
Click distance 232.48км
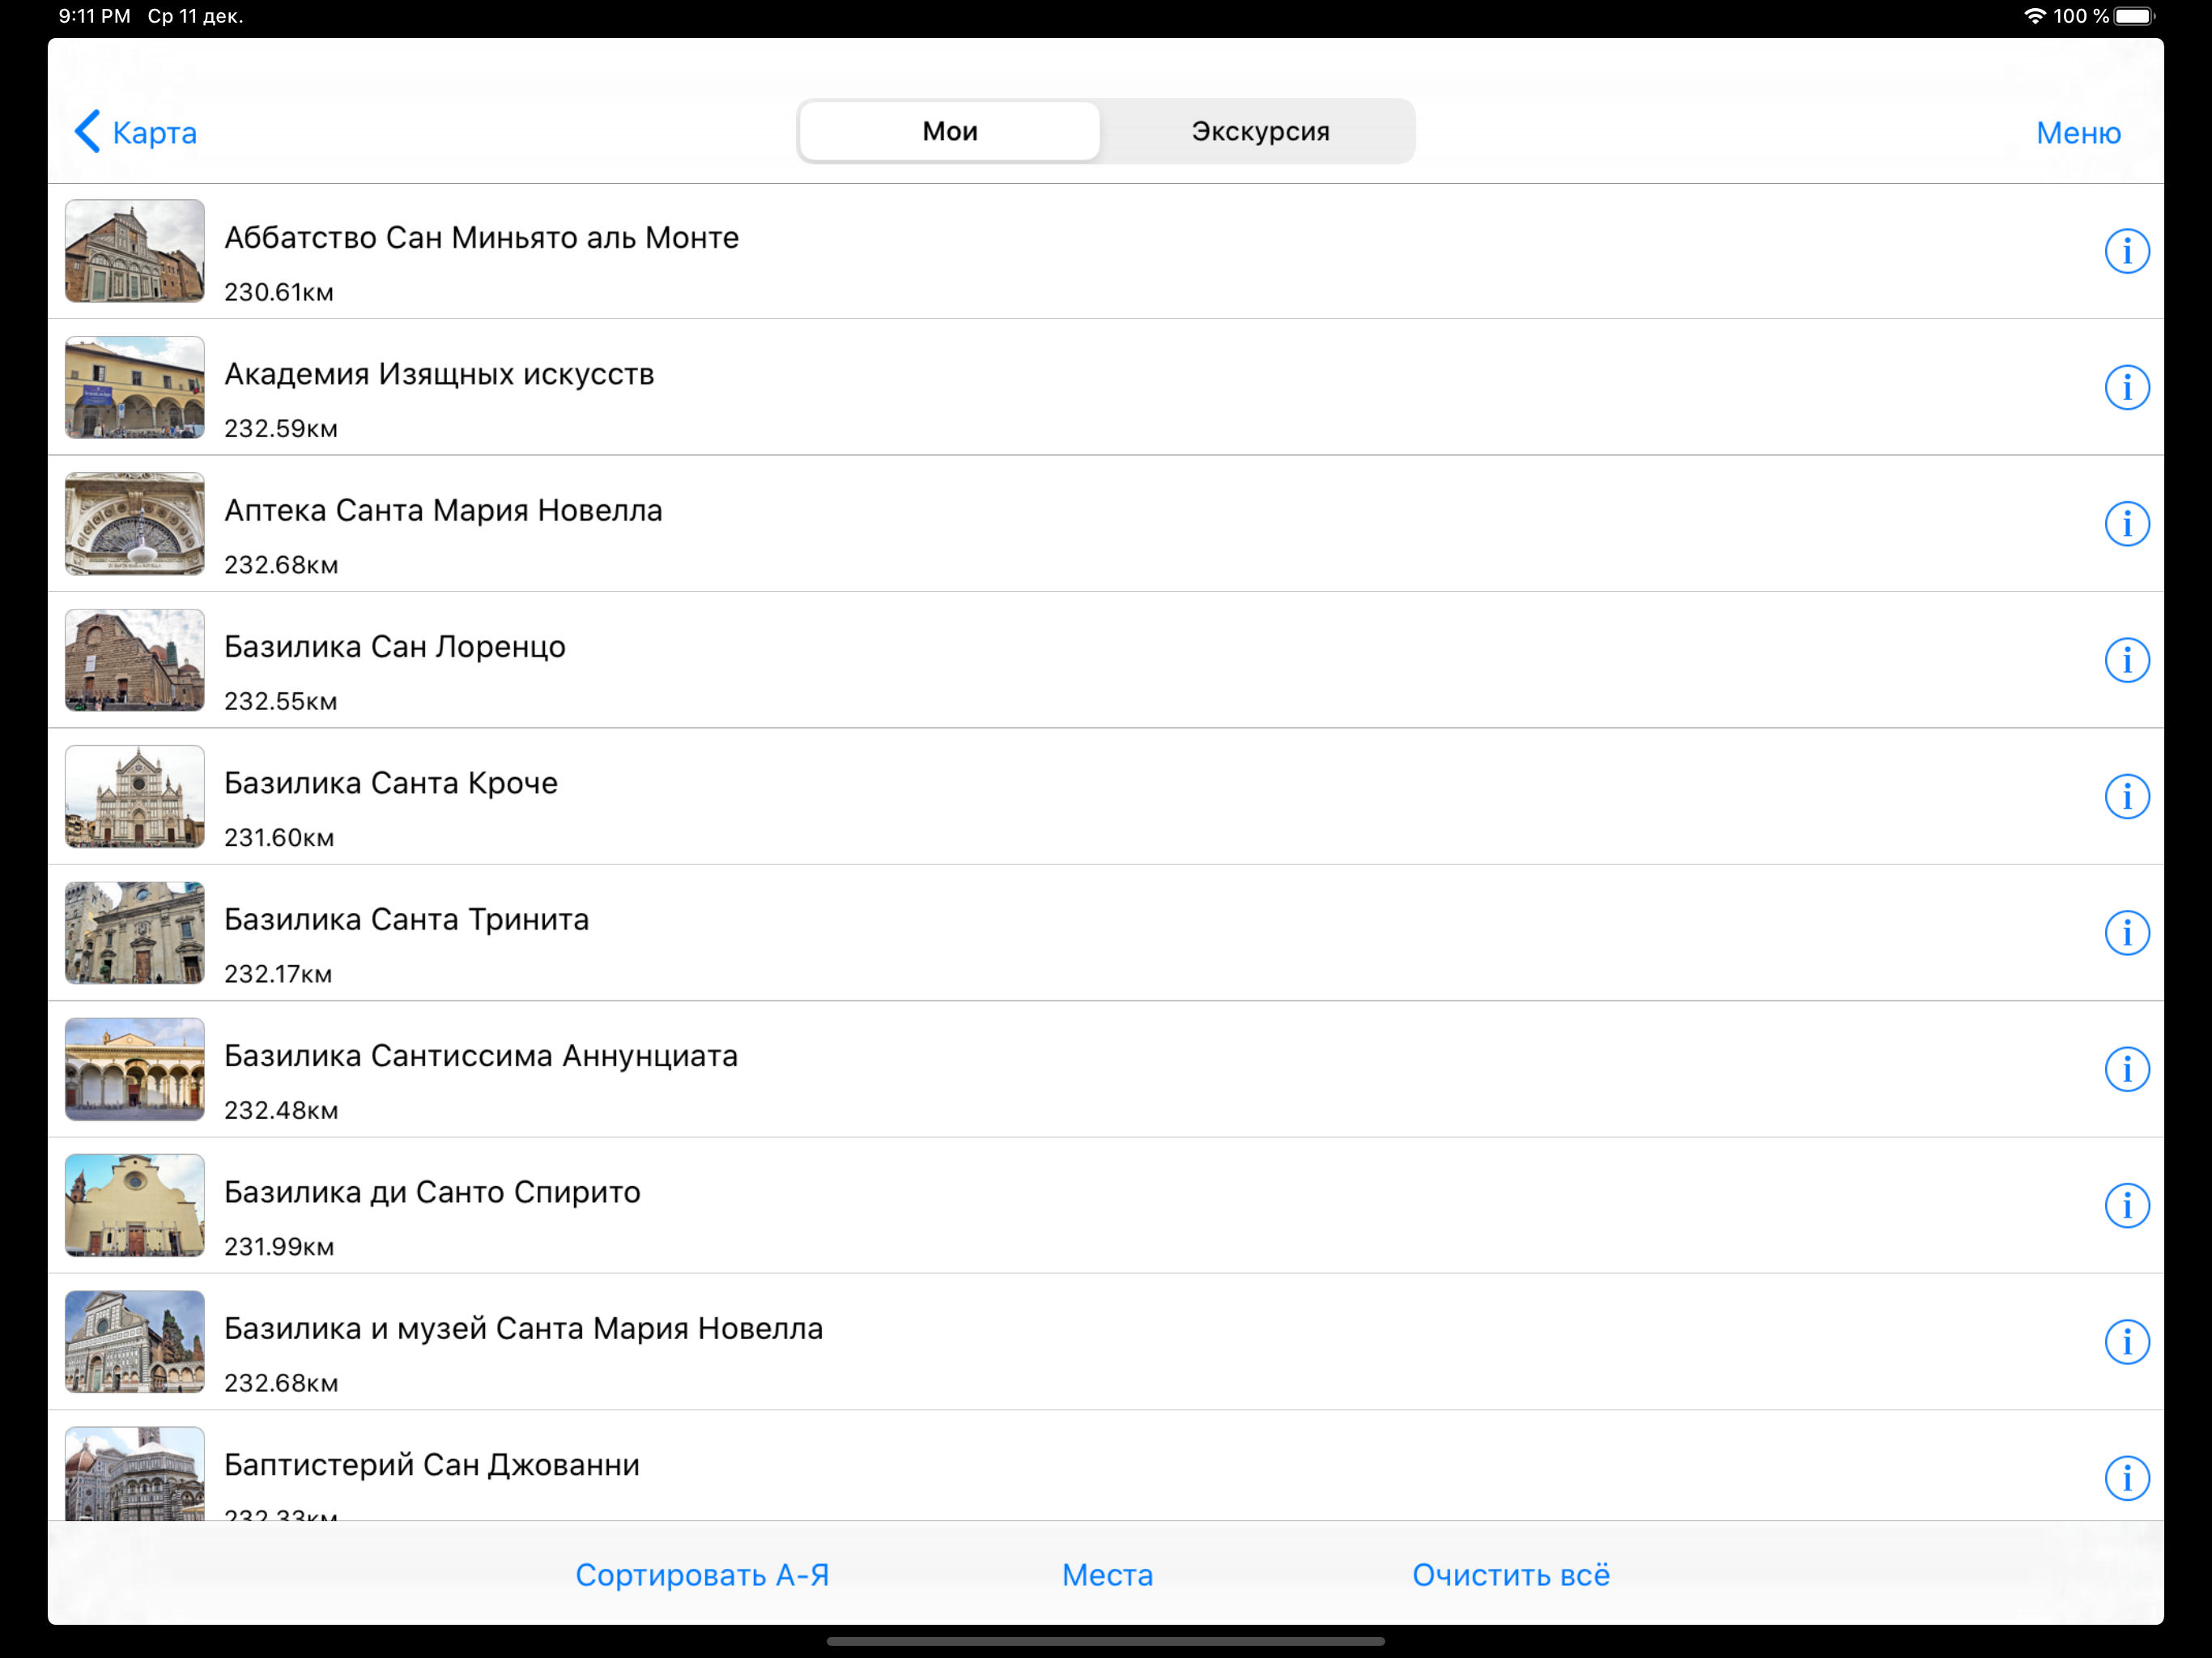point(281,1110)
